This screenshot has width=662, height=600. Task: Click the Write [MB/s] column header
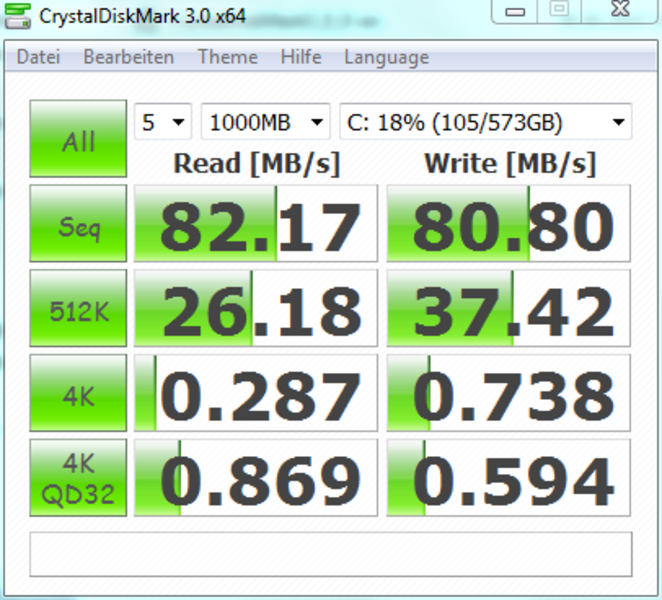[x=510, y=164]
